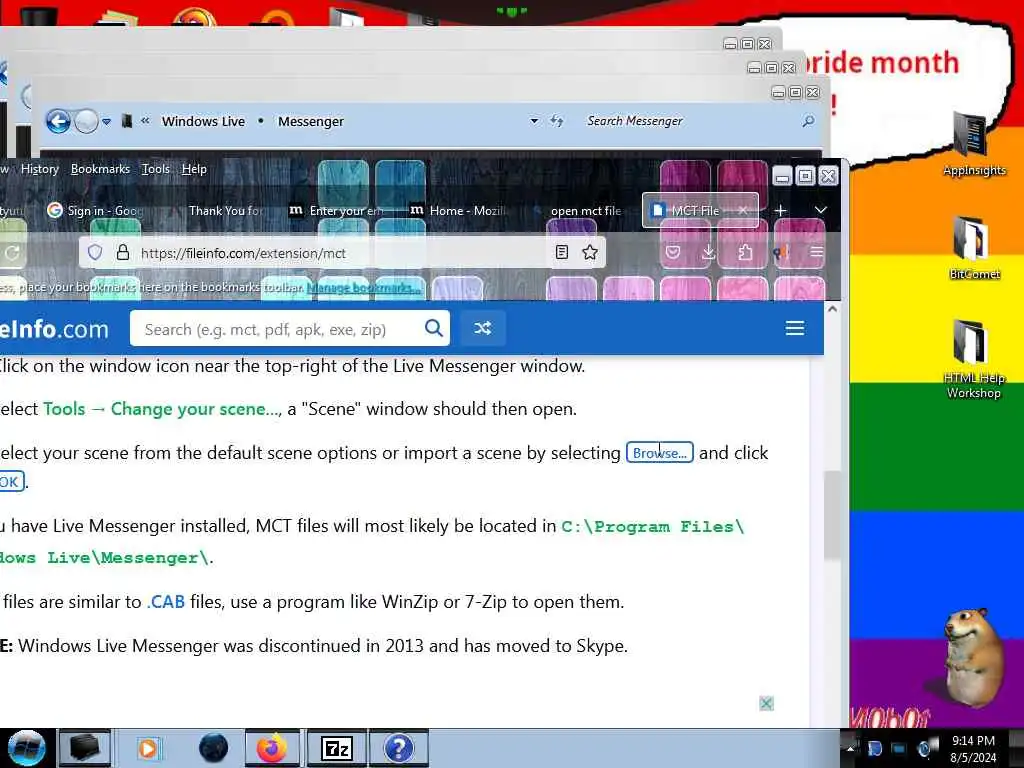Show hidden tray icons arrow

(x=850, y=748)
